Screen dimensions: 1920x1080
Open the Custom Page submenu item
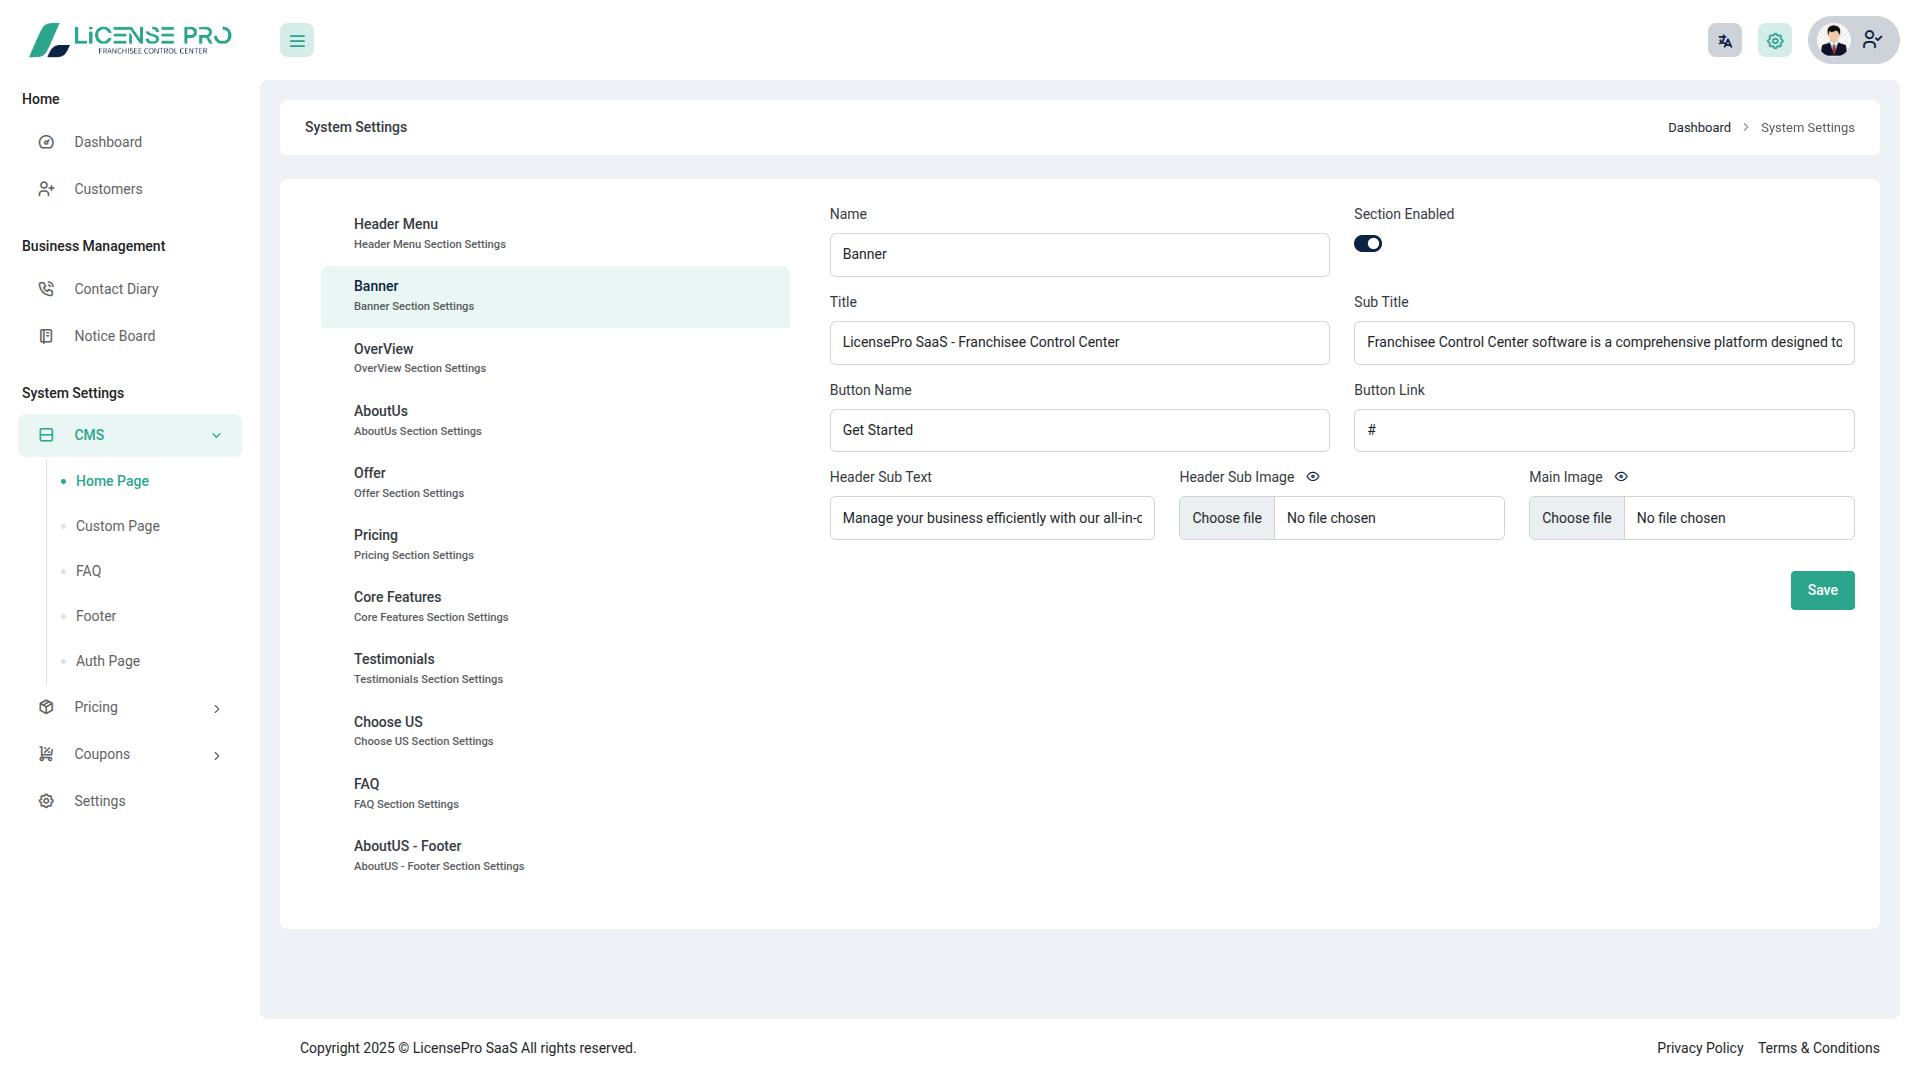pyautogui.click(x=118, y=526)
